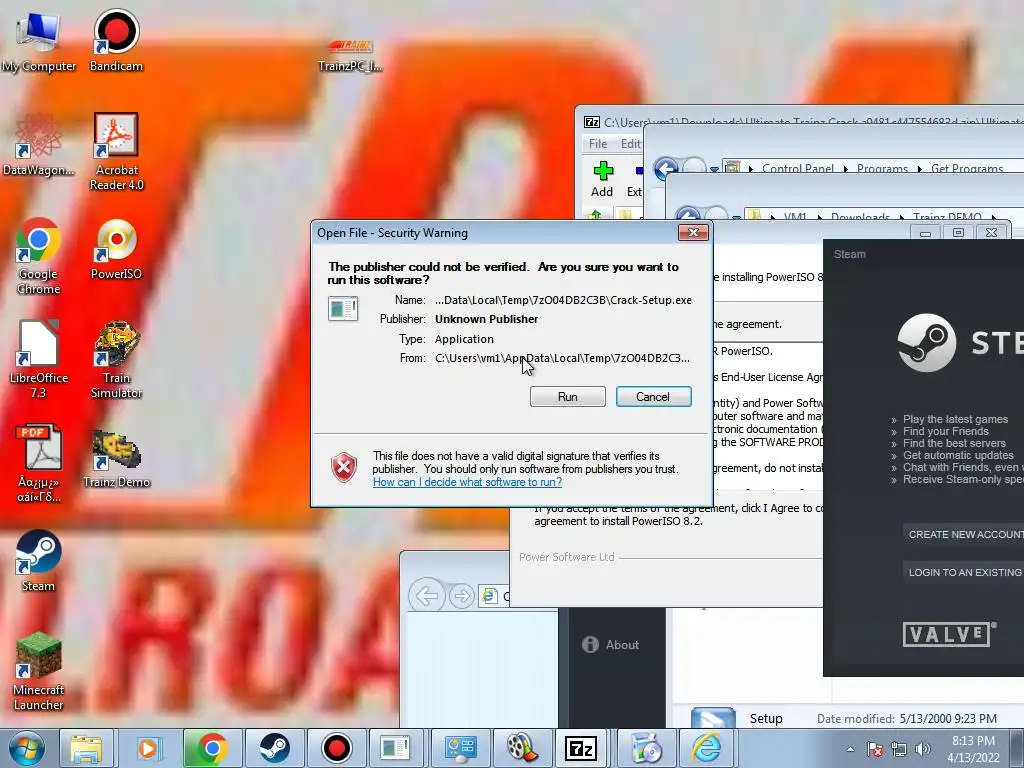This screenshot has height=768, width=1024.
Task: Launch Bandicam from the desktop
Action: 116,40
